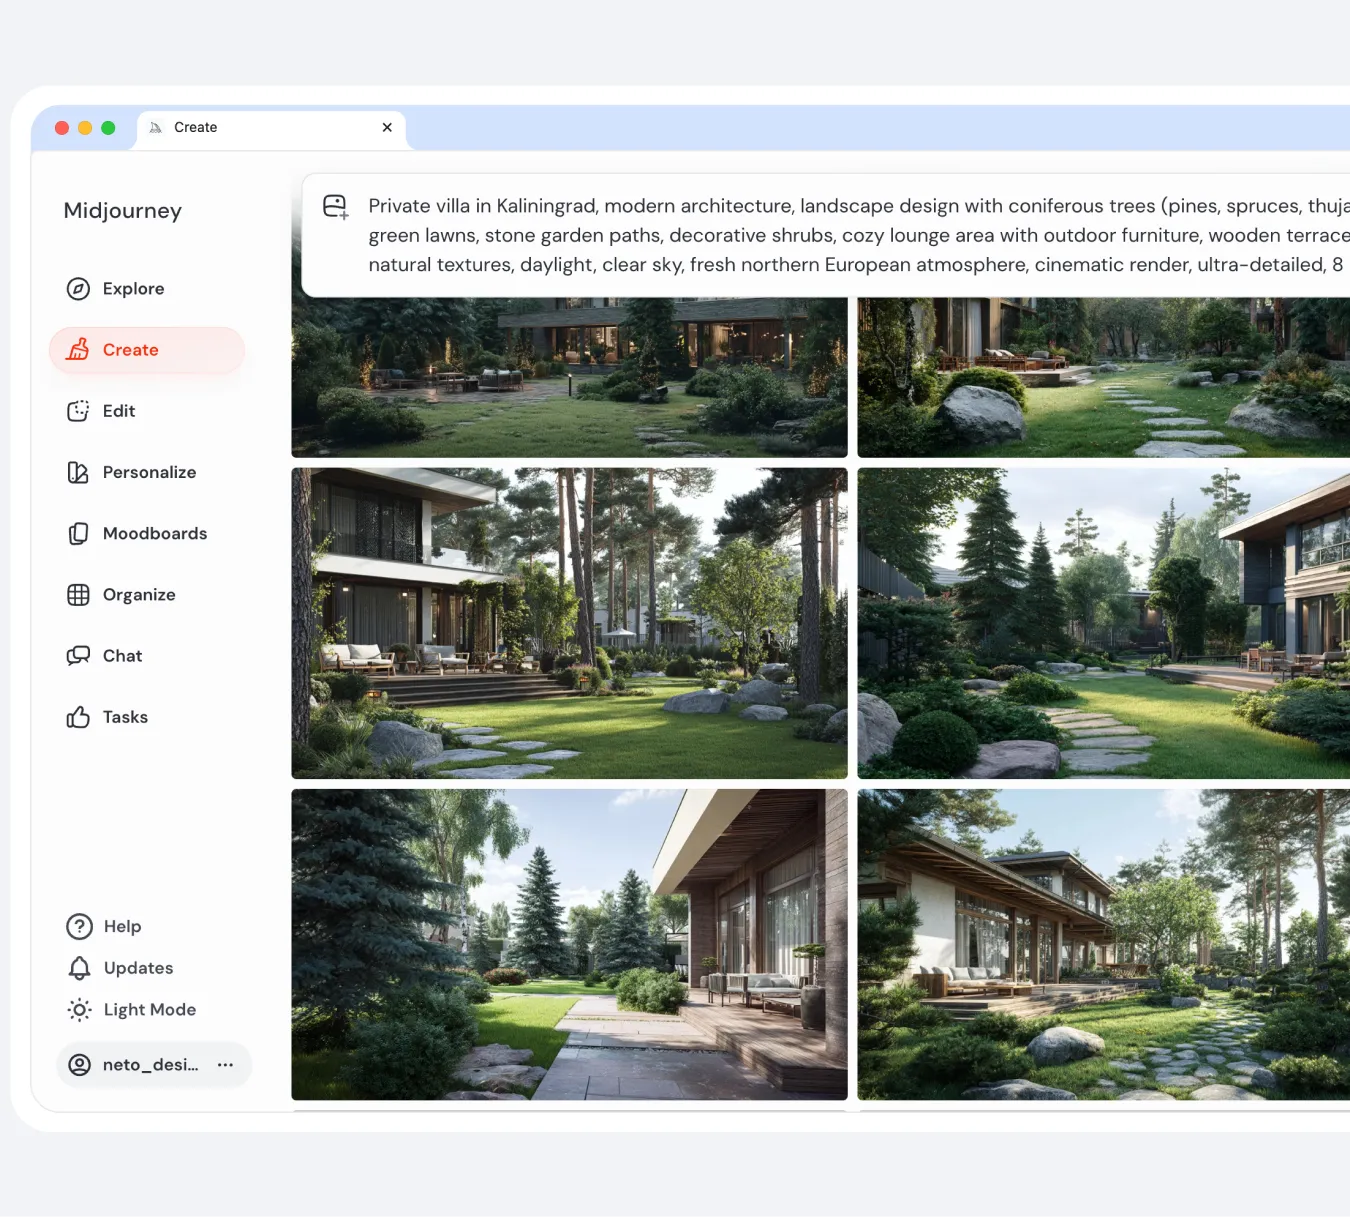
Task: Select the Create paintbrush icon
Action: point(78,350)
